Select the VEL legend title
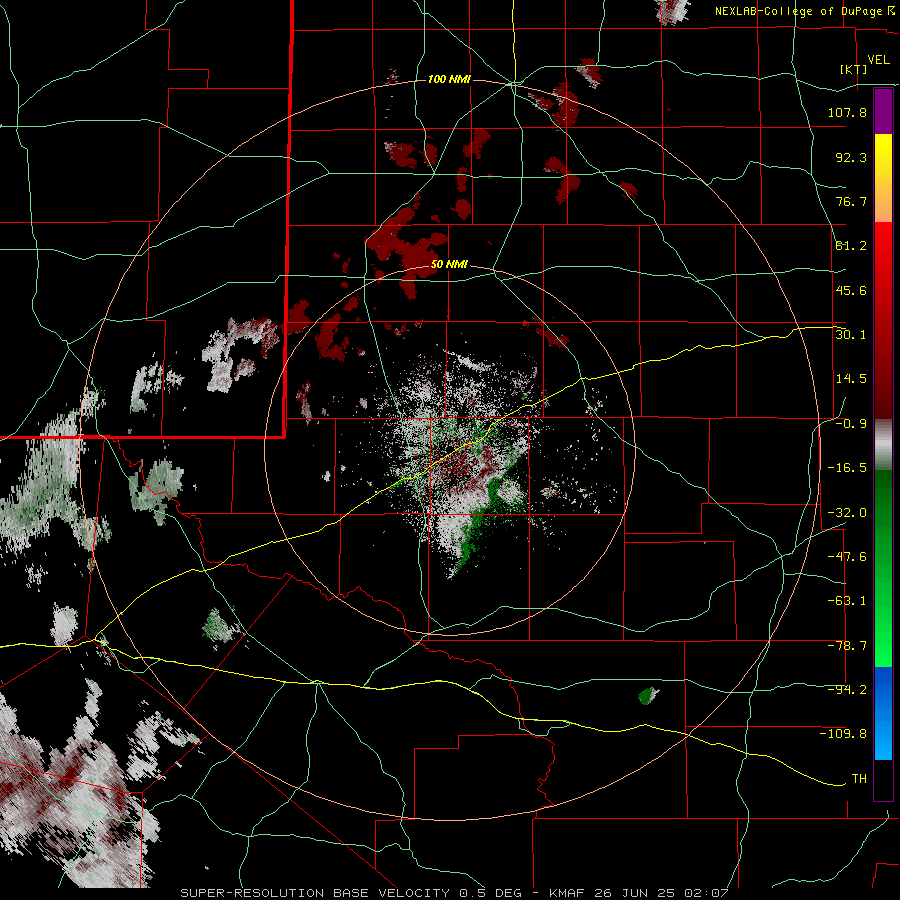This screenshot has height=900, width=900. pyautogui.click(x=878, y=60)
